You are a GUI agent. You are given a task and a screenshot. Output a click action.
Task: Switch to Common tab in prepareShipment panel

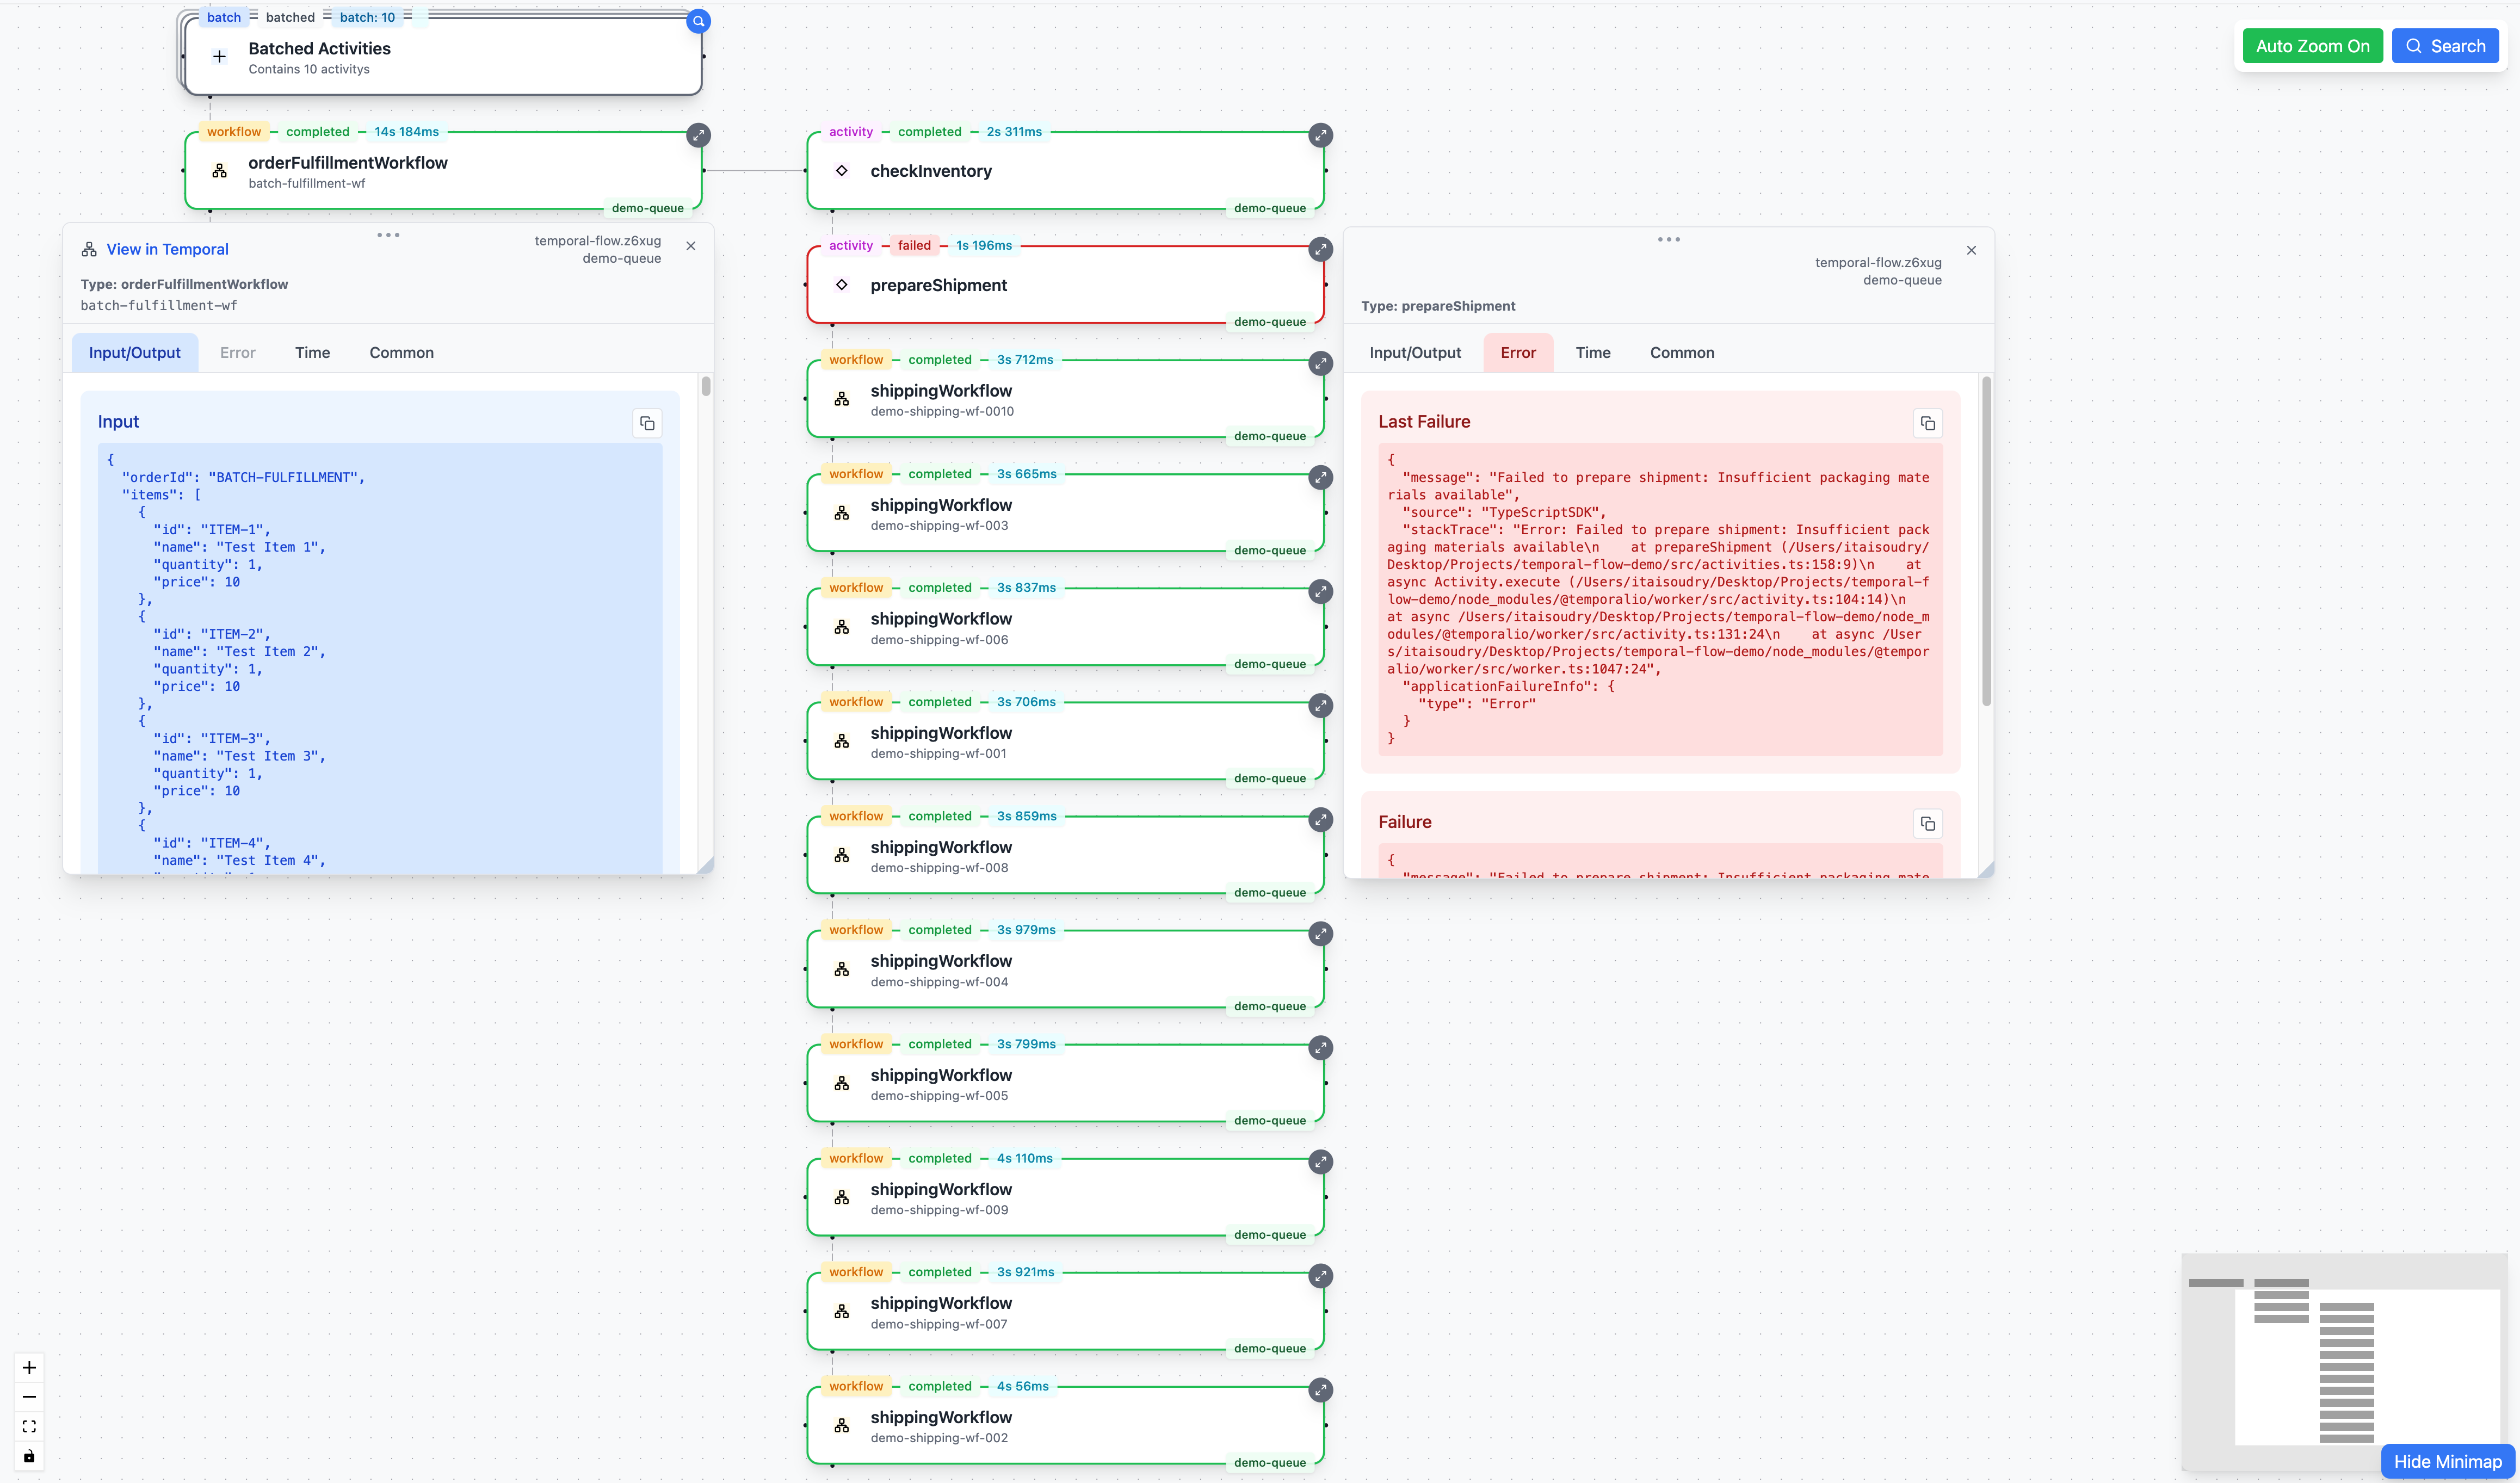point(1681,353)
